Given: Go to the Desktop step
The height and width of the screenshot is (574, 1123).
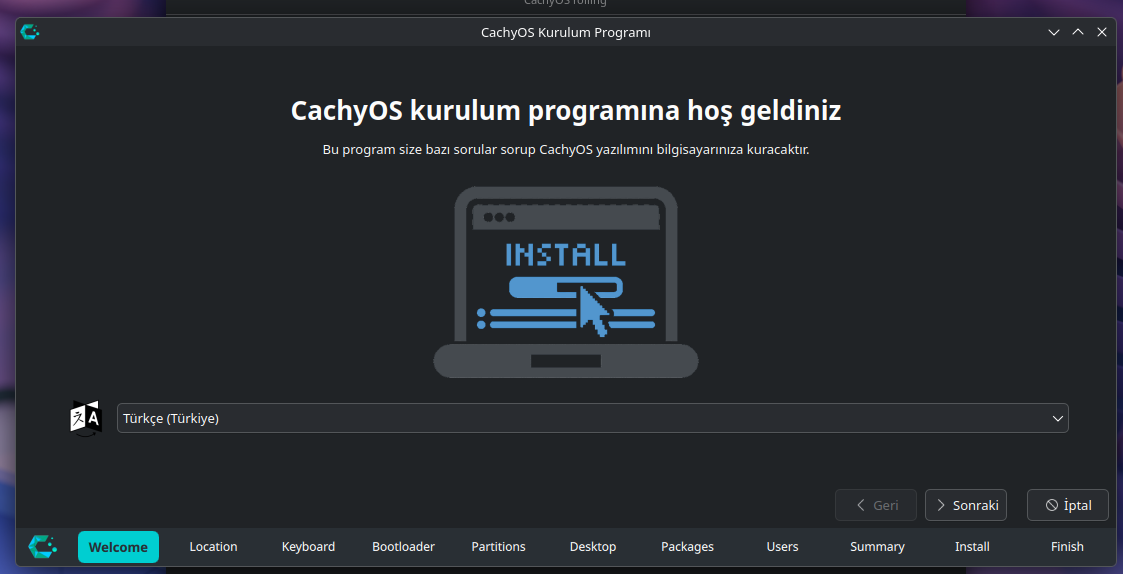Looking at the screenshot, I should pyautogui.click(x=593, y=547).
